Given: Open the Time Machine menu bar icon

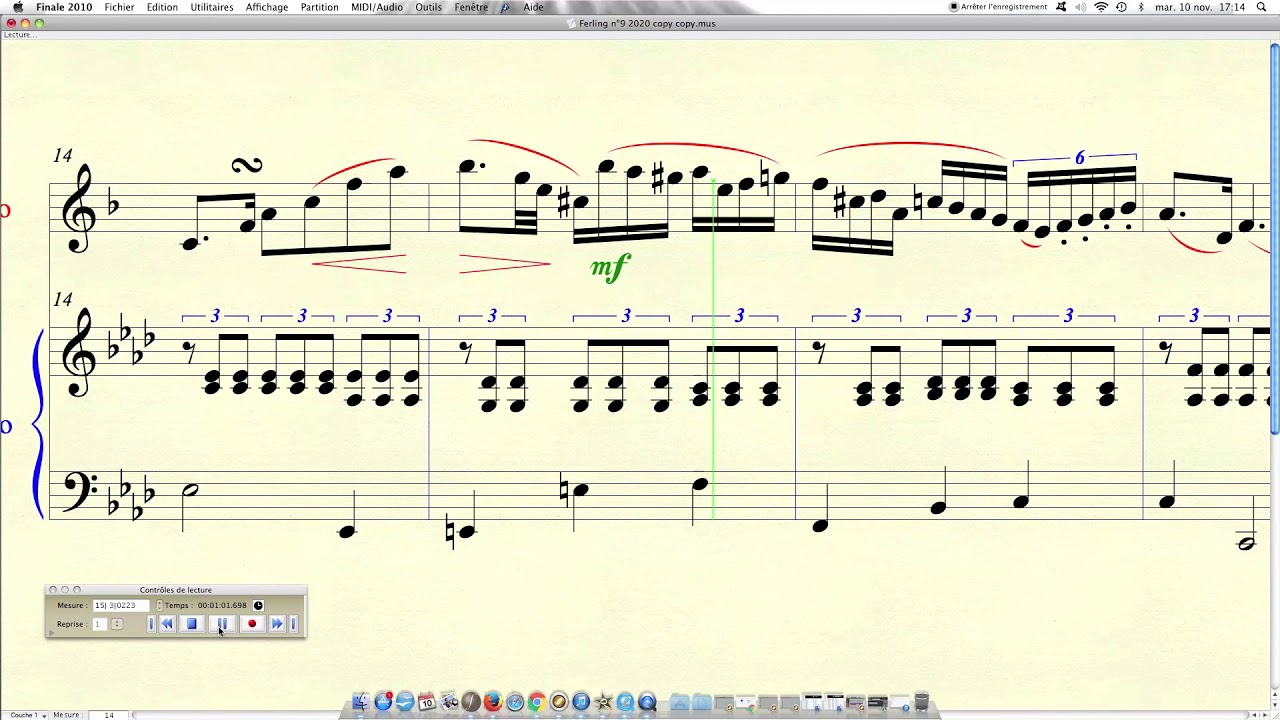Looking at the screenshot, I should [1121, 7].
